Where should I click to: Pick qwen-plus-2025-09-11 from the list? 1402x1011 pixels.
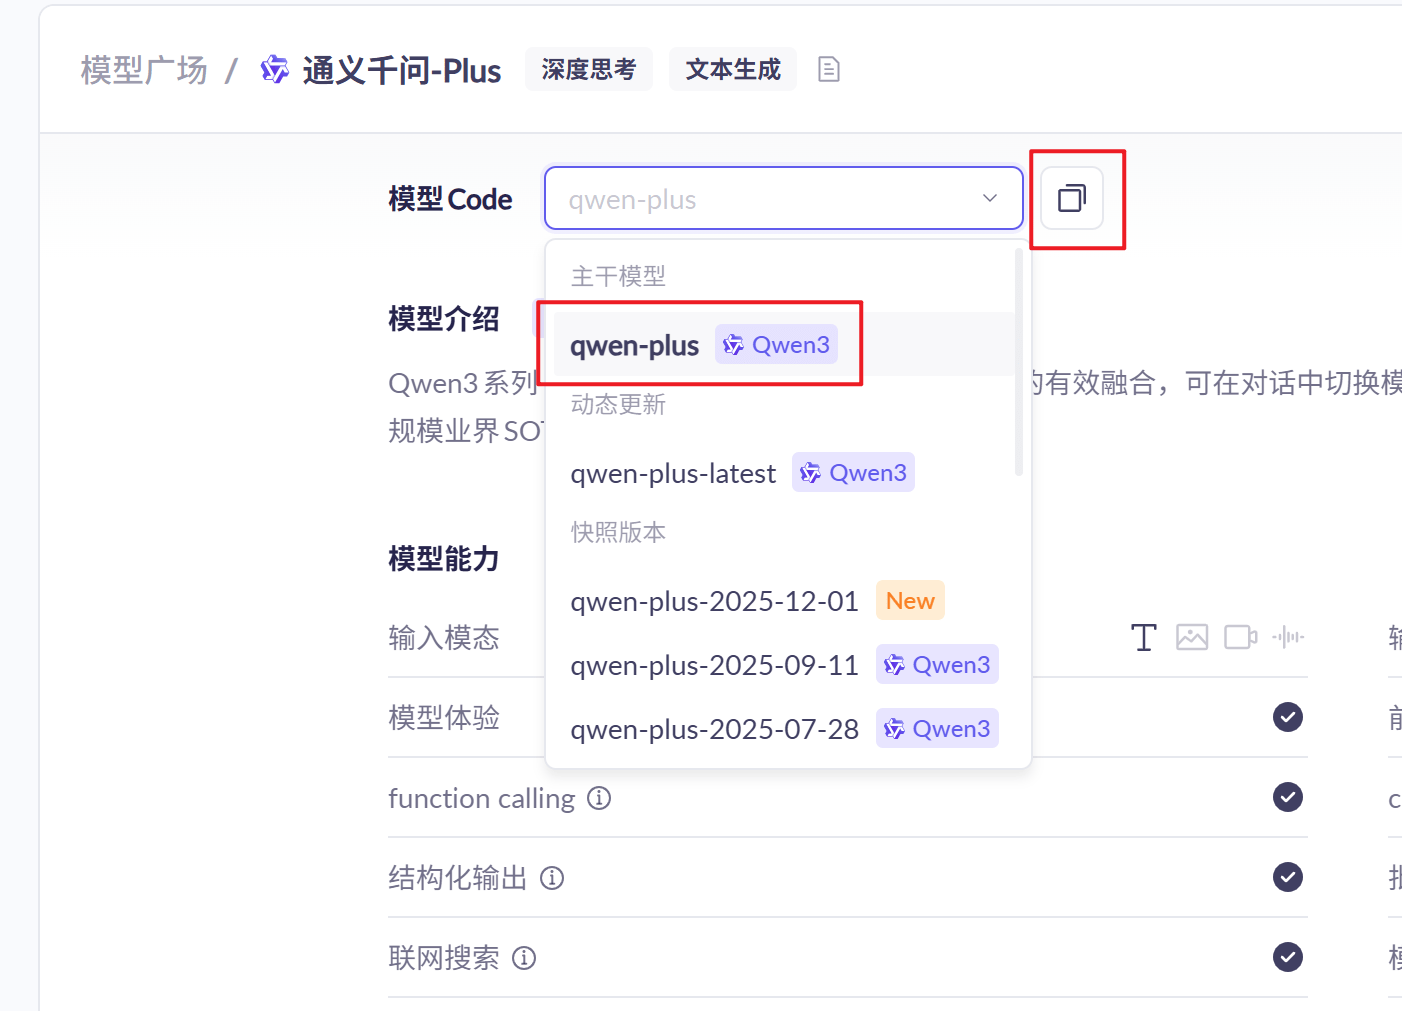pyautogui.click(x=714, y=665)
